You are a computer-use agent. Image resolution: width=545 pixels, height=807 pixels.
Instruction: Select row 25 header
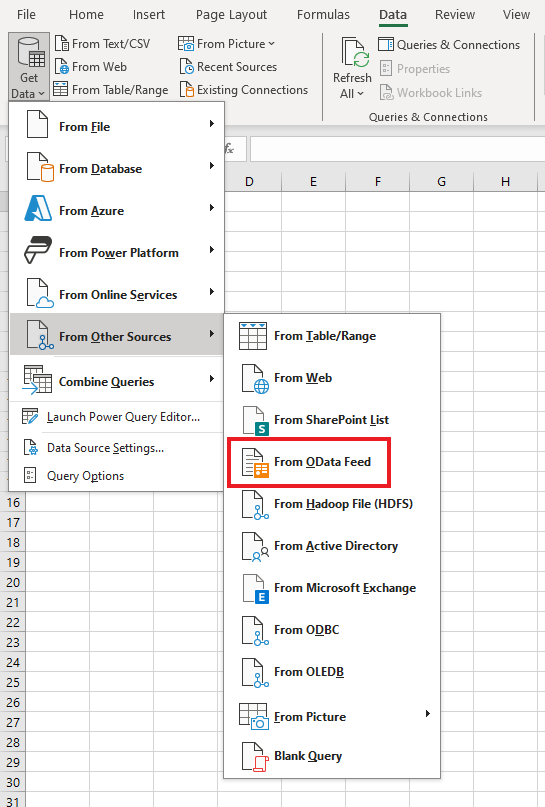click(x=13, y=682)
